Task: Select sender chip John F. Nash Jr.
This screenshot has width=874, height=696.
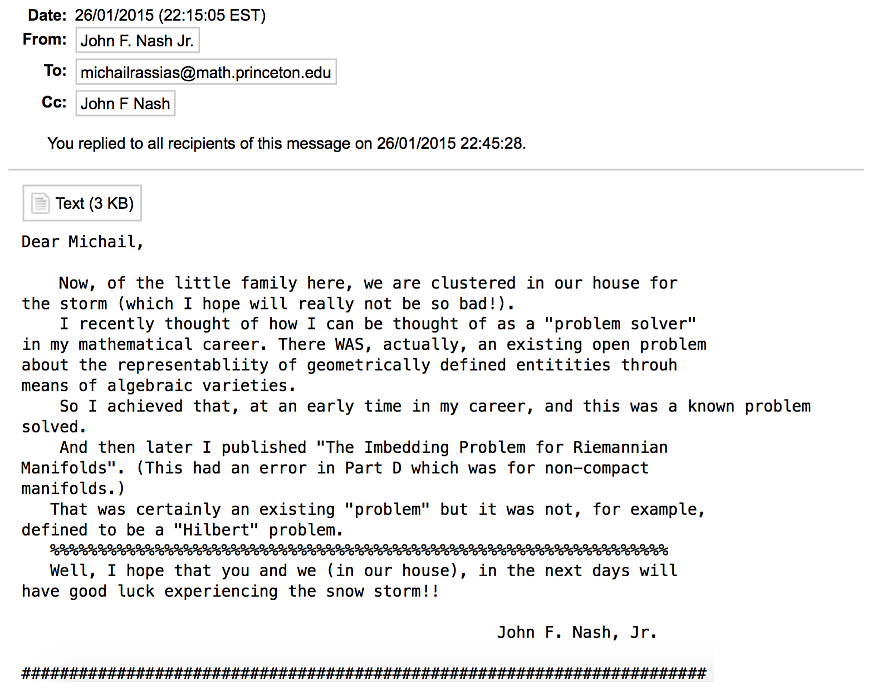Action: pyautogui.click(x=138, y=41)
